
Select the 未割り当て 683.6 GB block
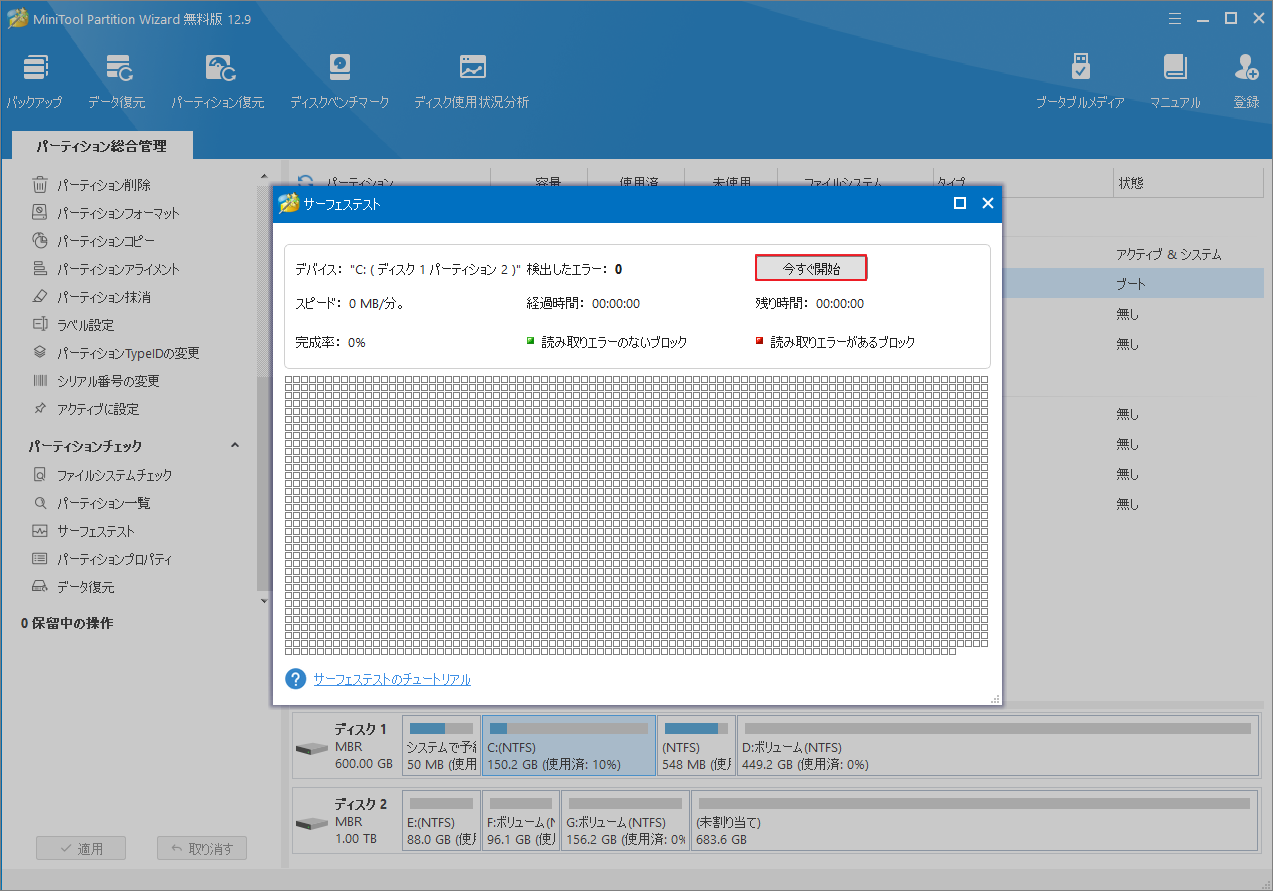pos(974,820)
